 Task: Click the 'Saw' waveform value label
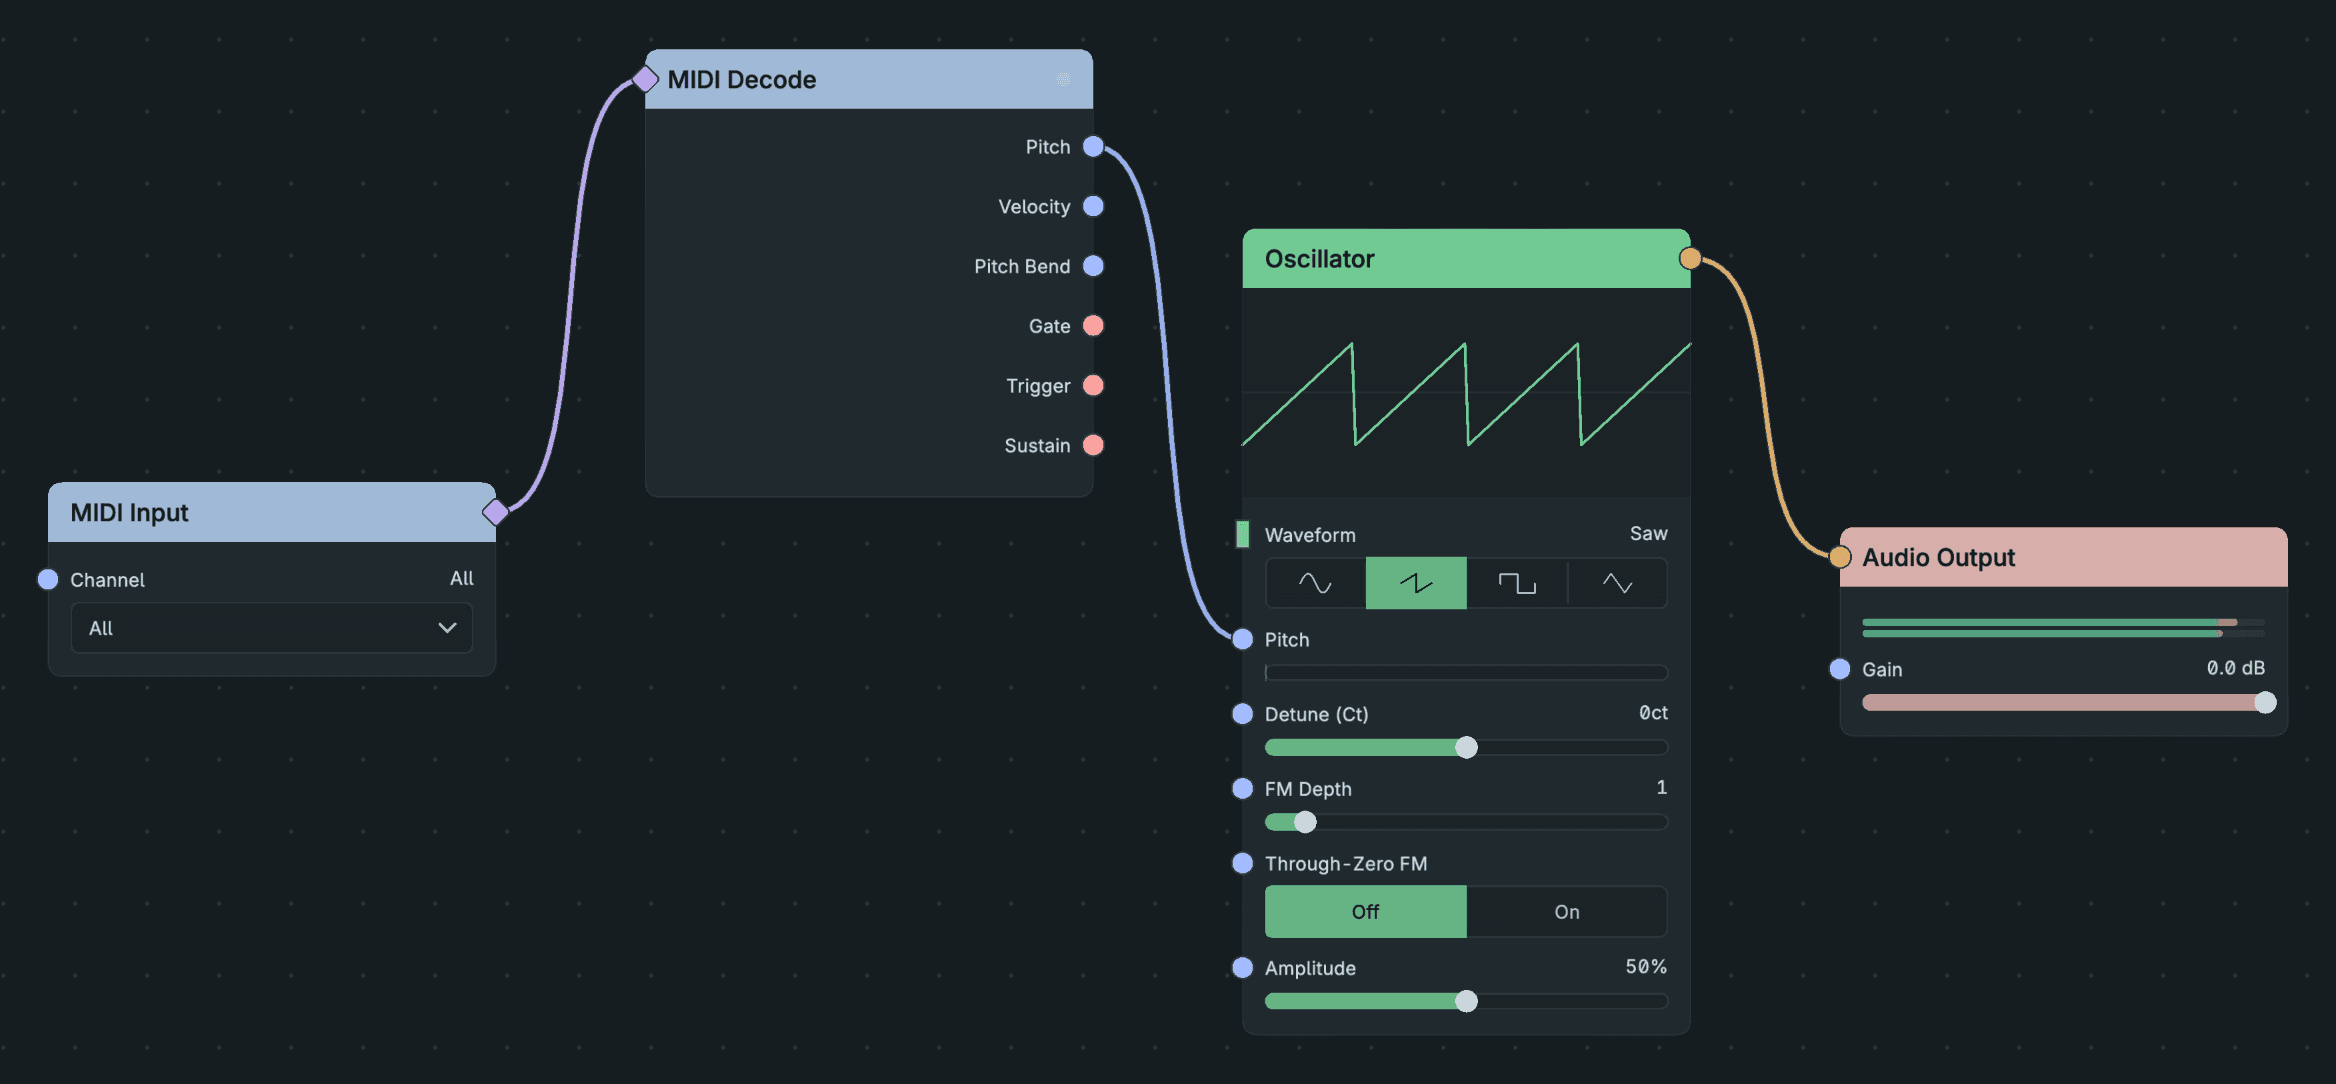pyautogui.click(x=1649, y=534)
